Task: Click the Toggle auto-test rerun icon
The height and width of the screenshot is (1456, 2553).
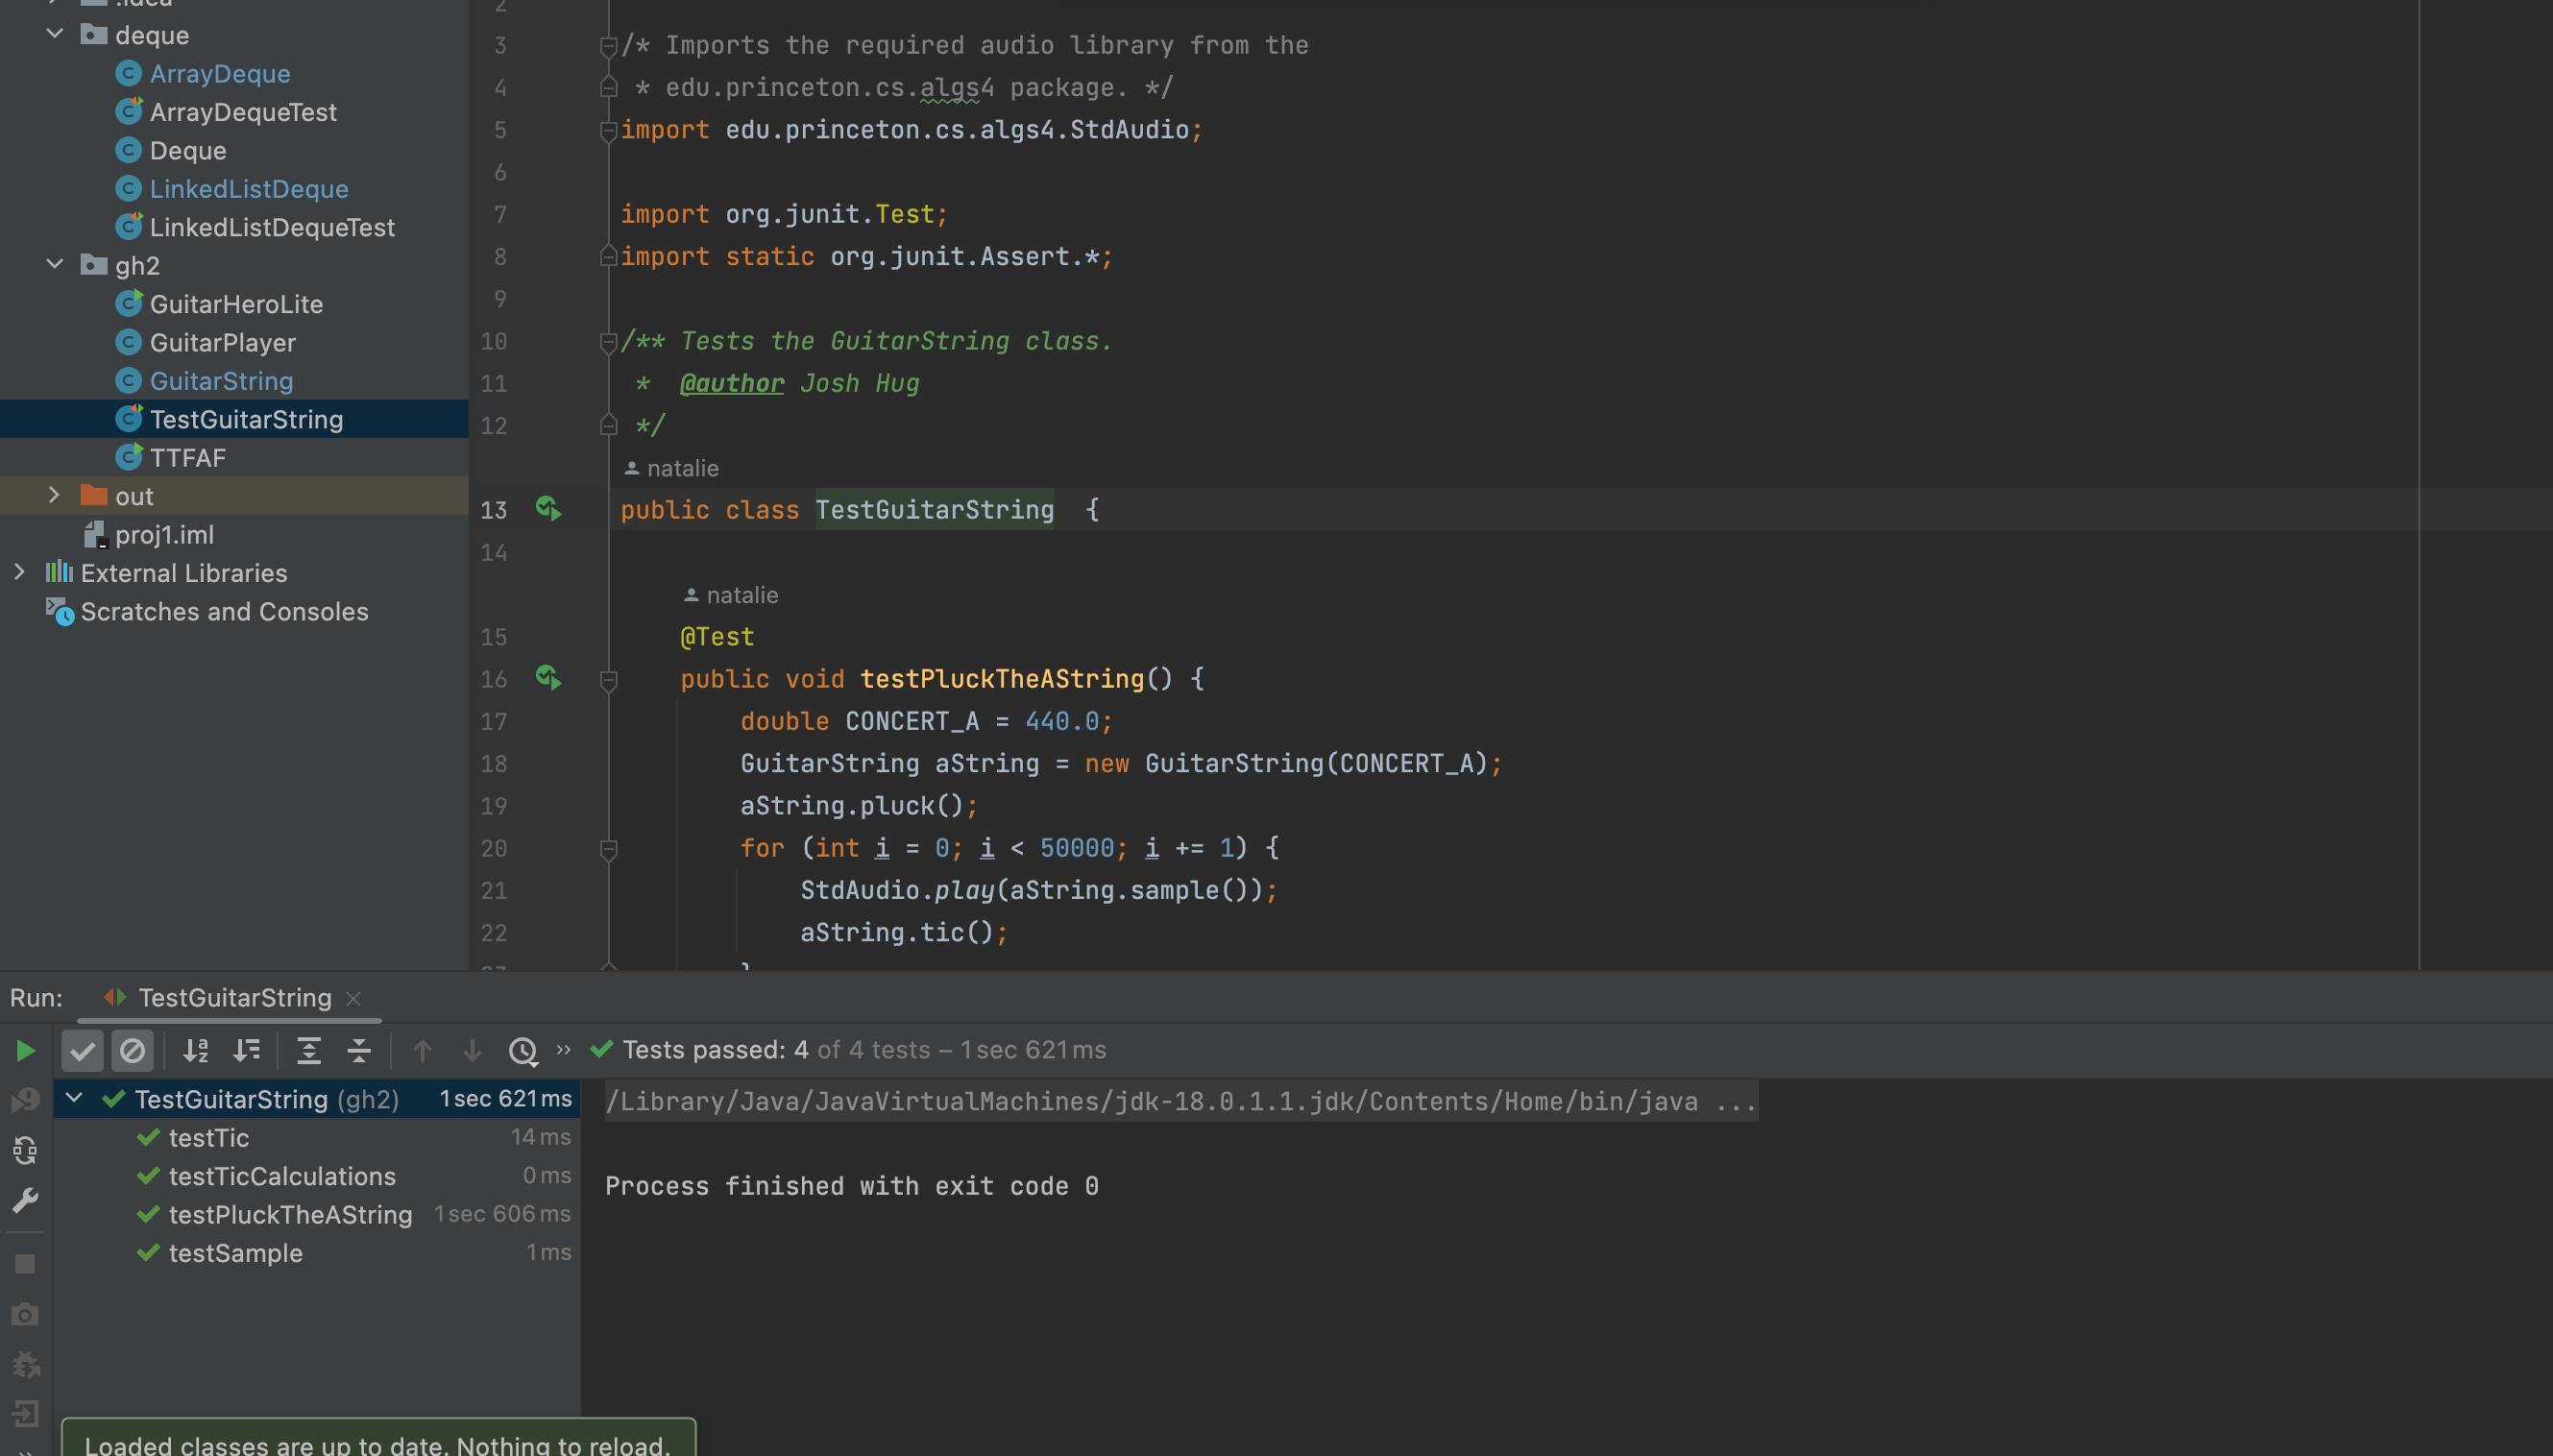Action: [25, 1150]
